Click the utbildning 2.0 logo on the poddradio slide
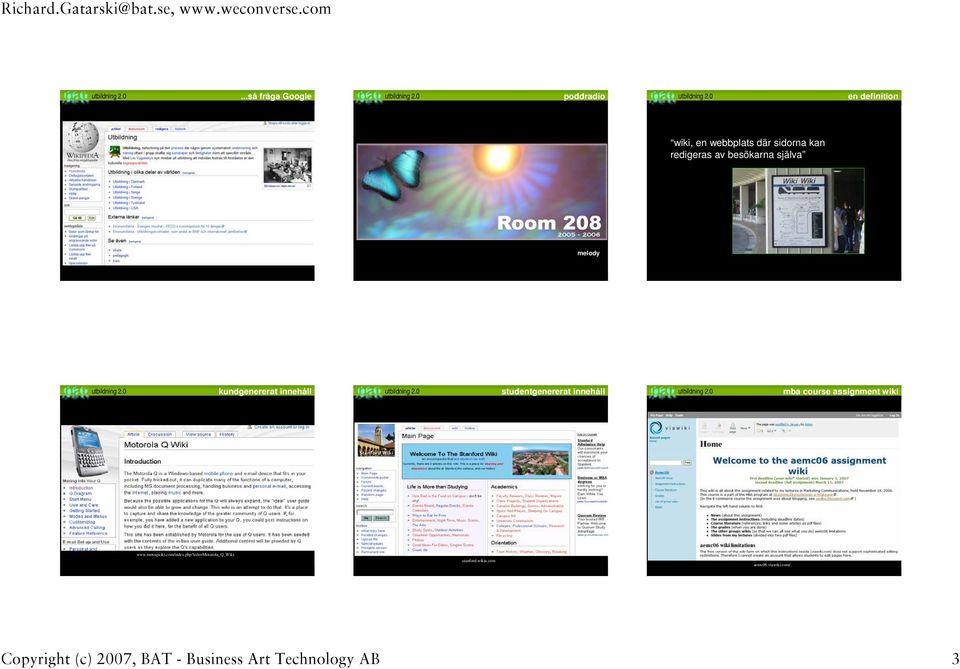Viewport: 960px width, 669px height. 388,96
